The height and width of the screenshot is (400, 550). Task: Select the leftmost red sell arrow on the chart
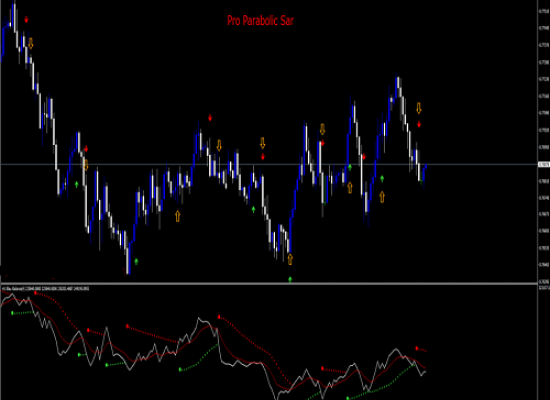pyautogui.click(x=26, y=20)
